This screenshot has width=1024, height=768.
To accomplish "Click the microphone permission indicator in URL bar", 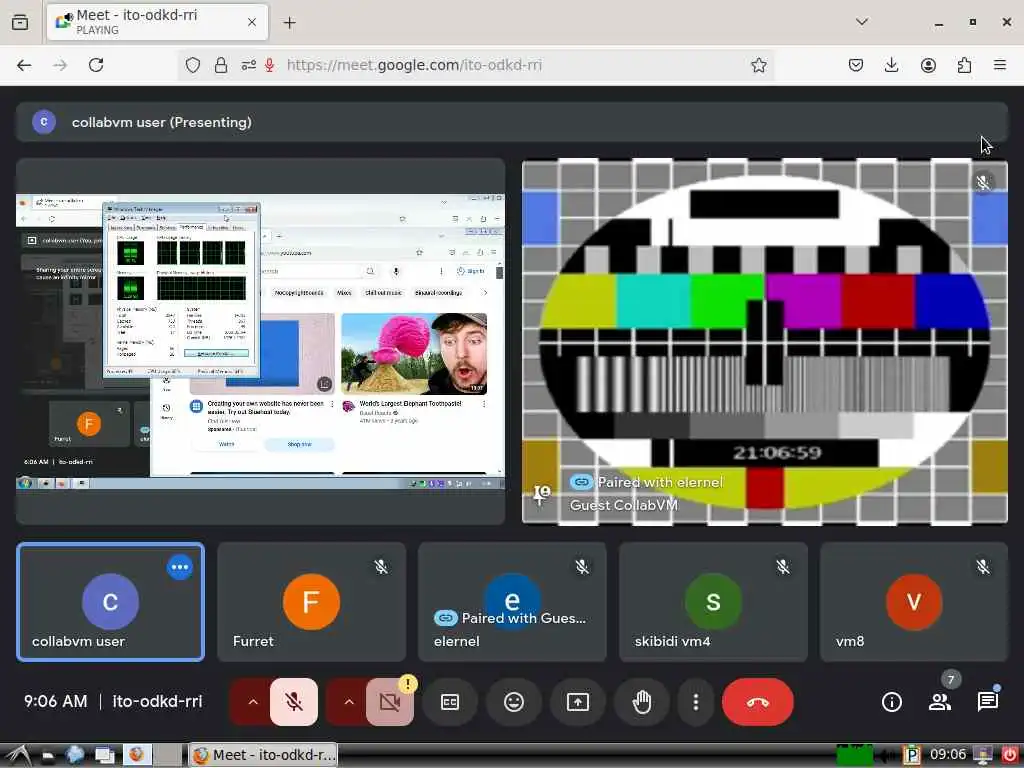I will coord(269,65).
